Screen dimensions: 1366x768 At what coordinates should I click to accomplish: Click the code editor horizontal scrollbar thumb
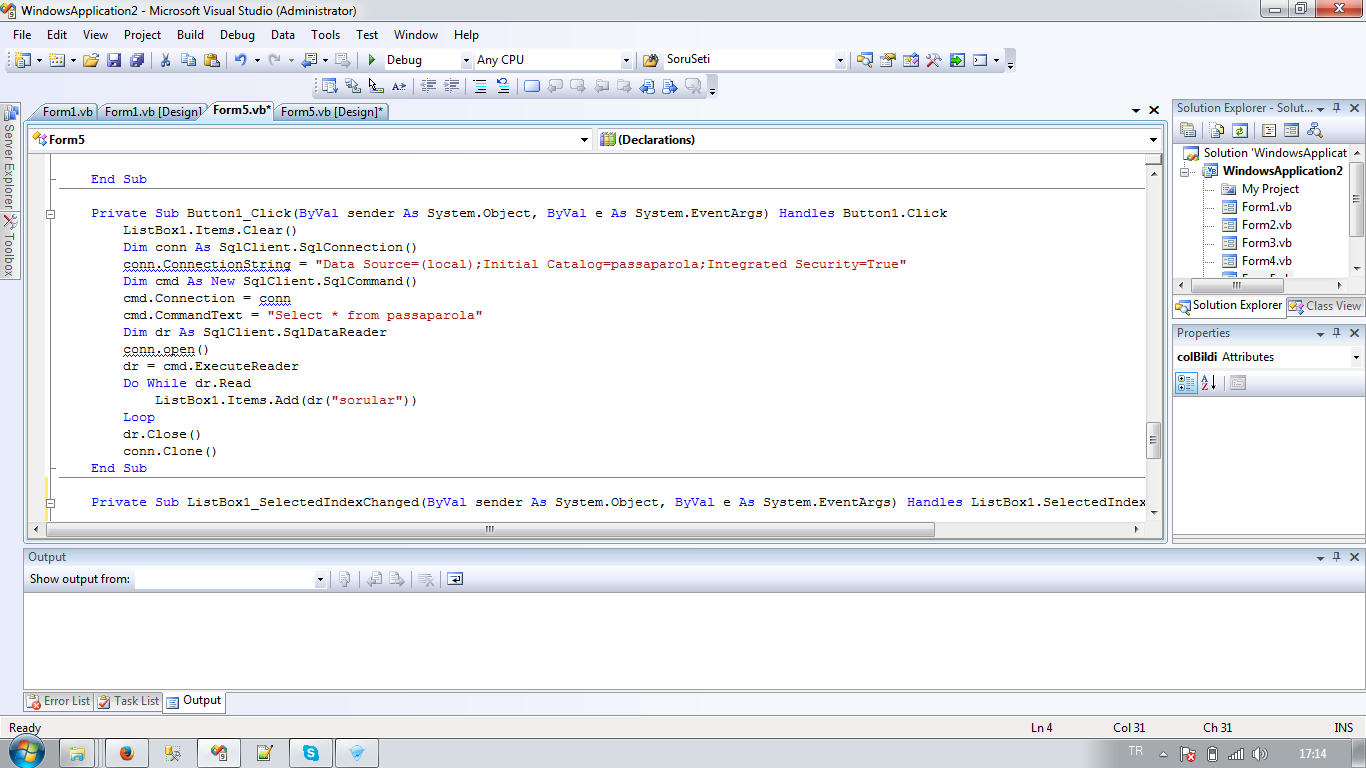pos(490,530)
